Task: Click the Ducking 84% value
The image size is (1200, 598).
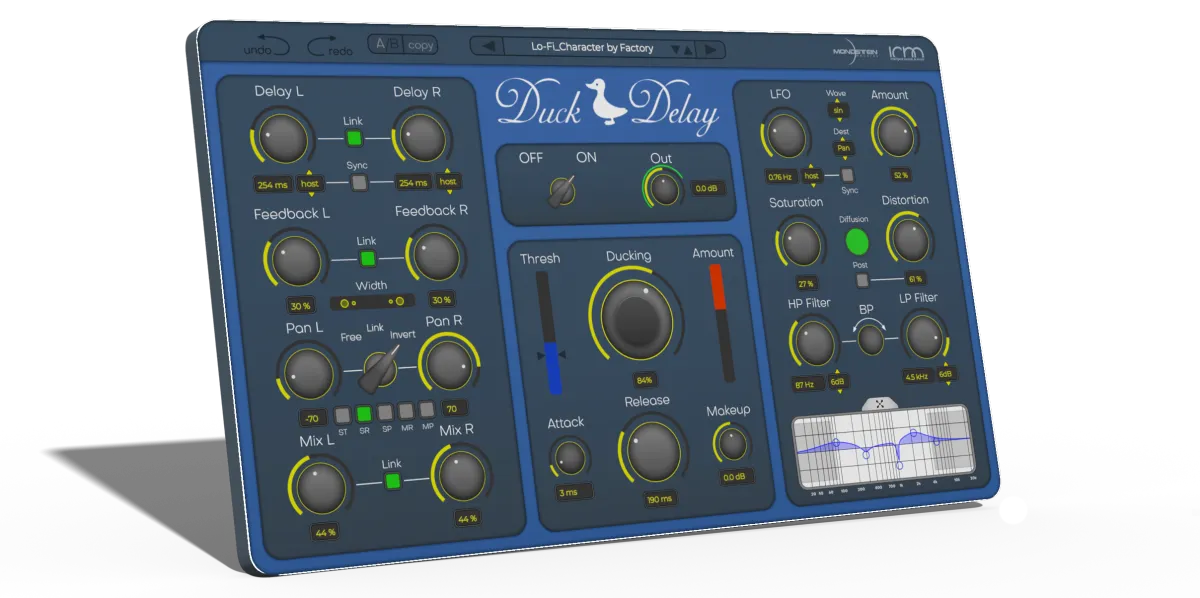Action: point(643,380)
